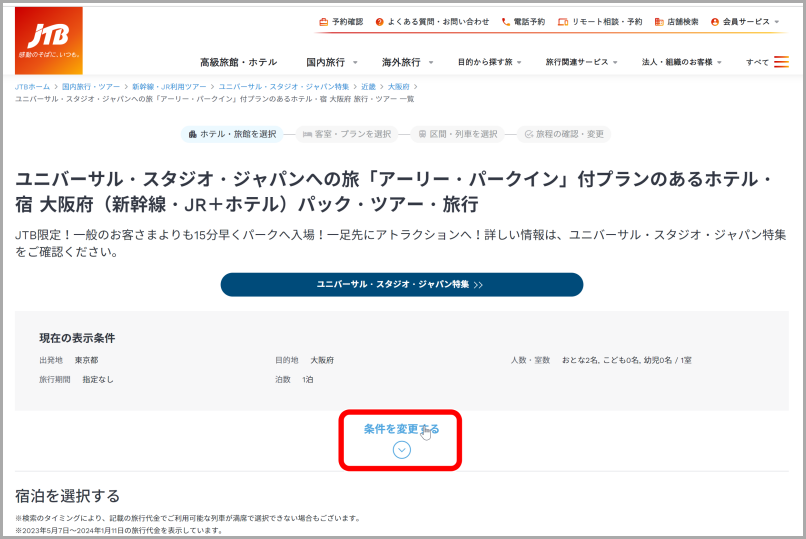Image resolution: width=806 pixels, height=539 pixels.
Task: Expand the 海外旅行 menu
Action: point(407,62)
